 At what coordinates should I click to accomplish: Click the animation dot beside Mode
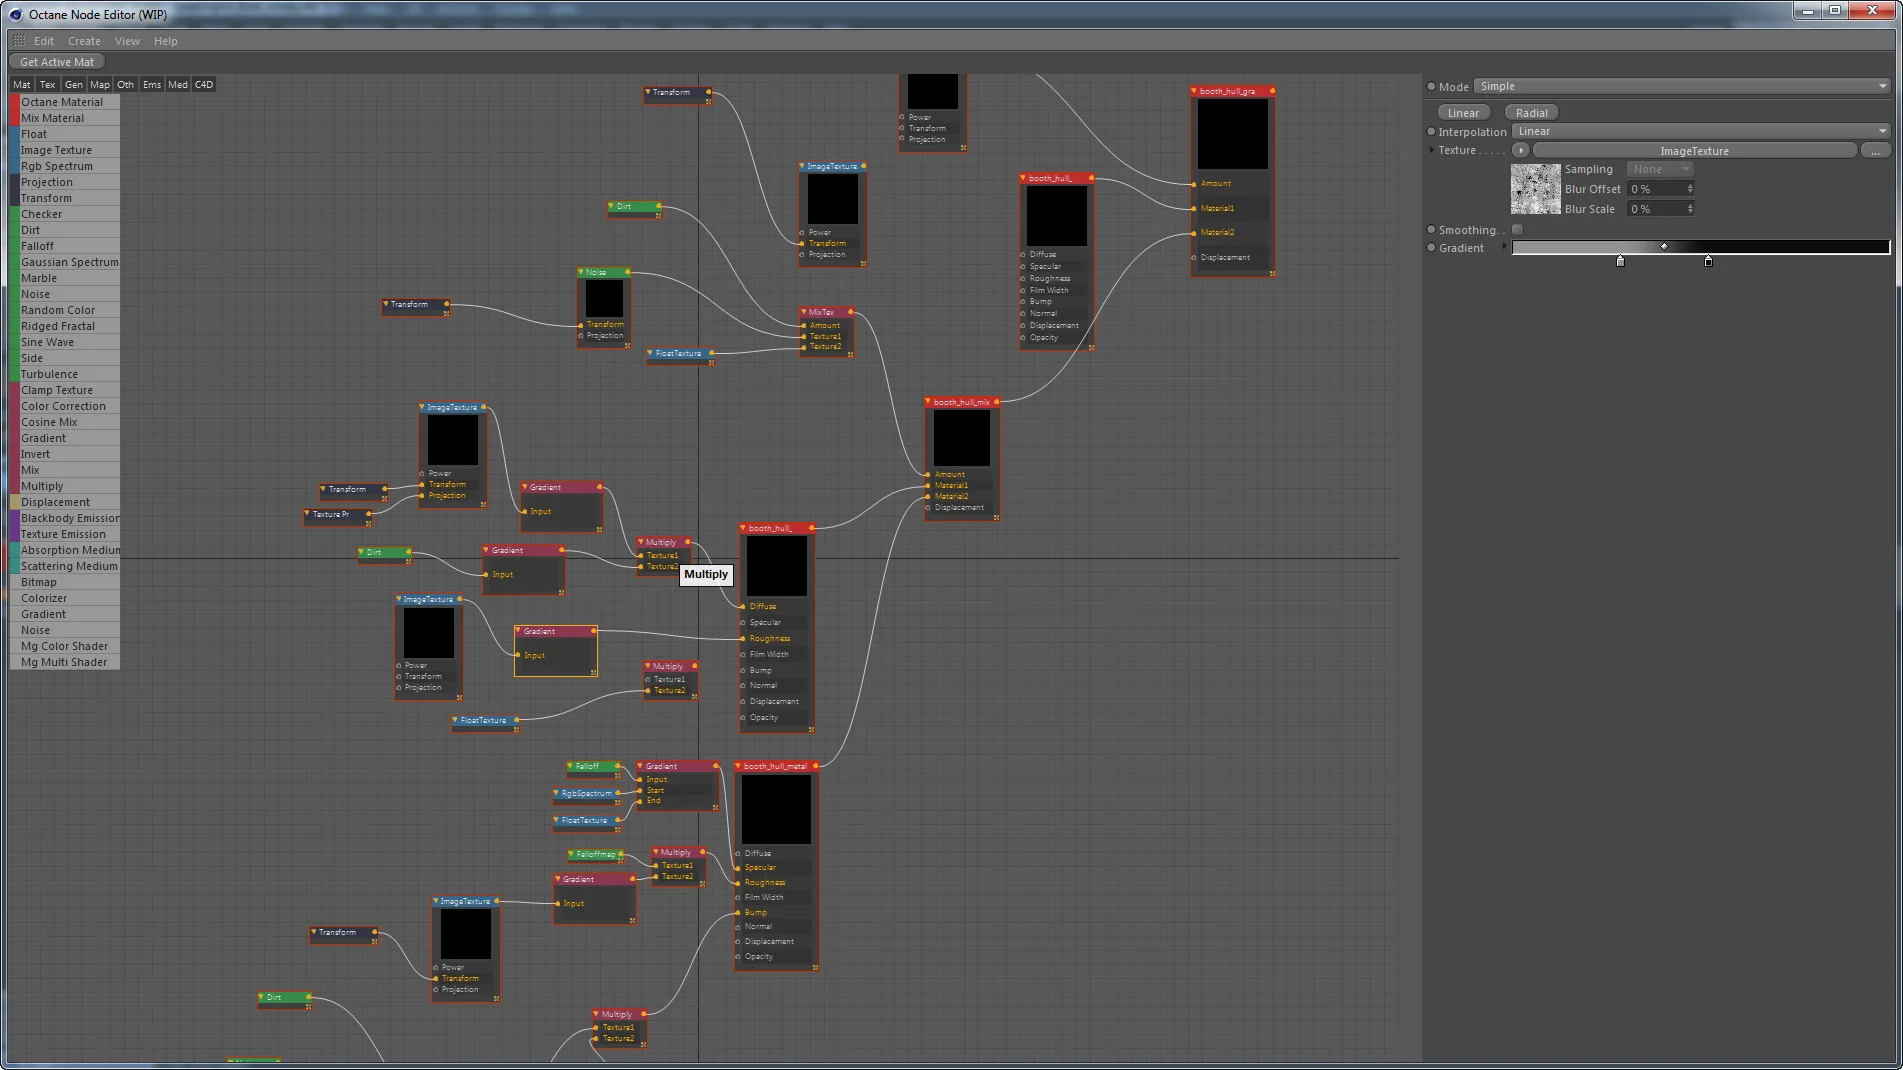[1431, 87]
